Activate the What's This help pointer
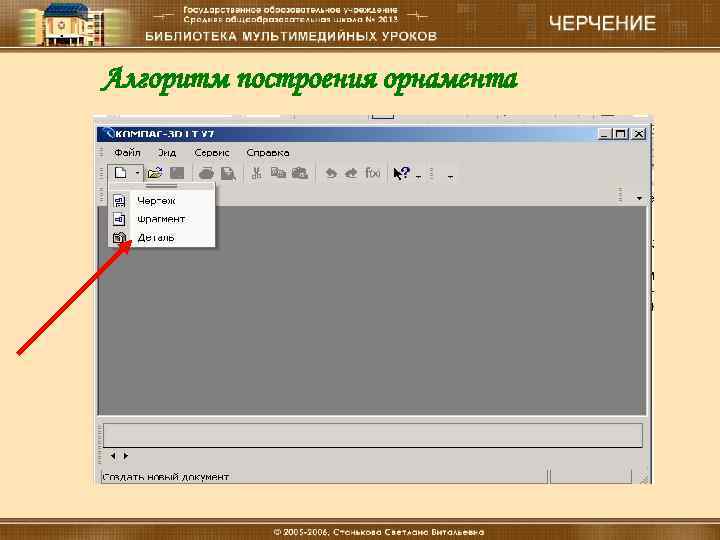 tap(401, 173)
